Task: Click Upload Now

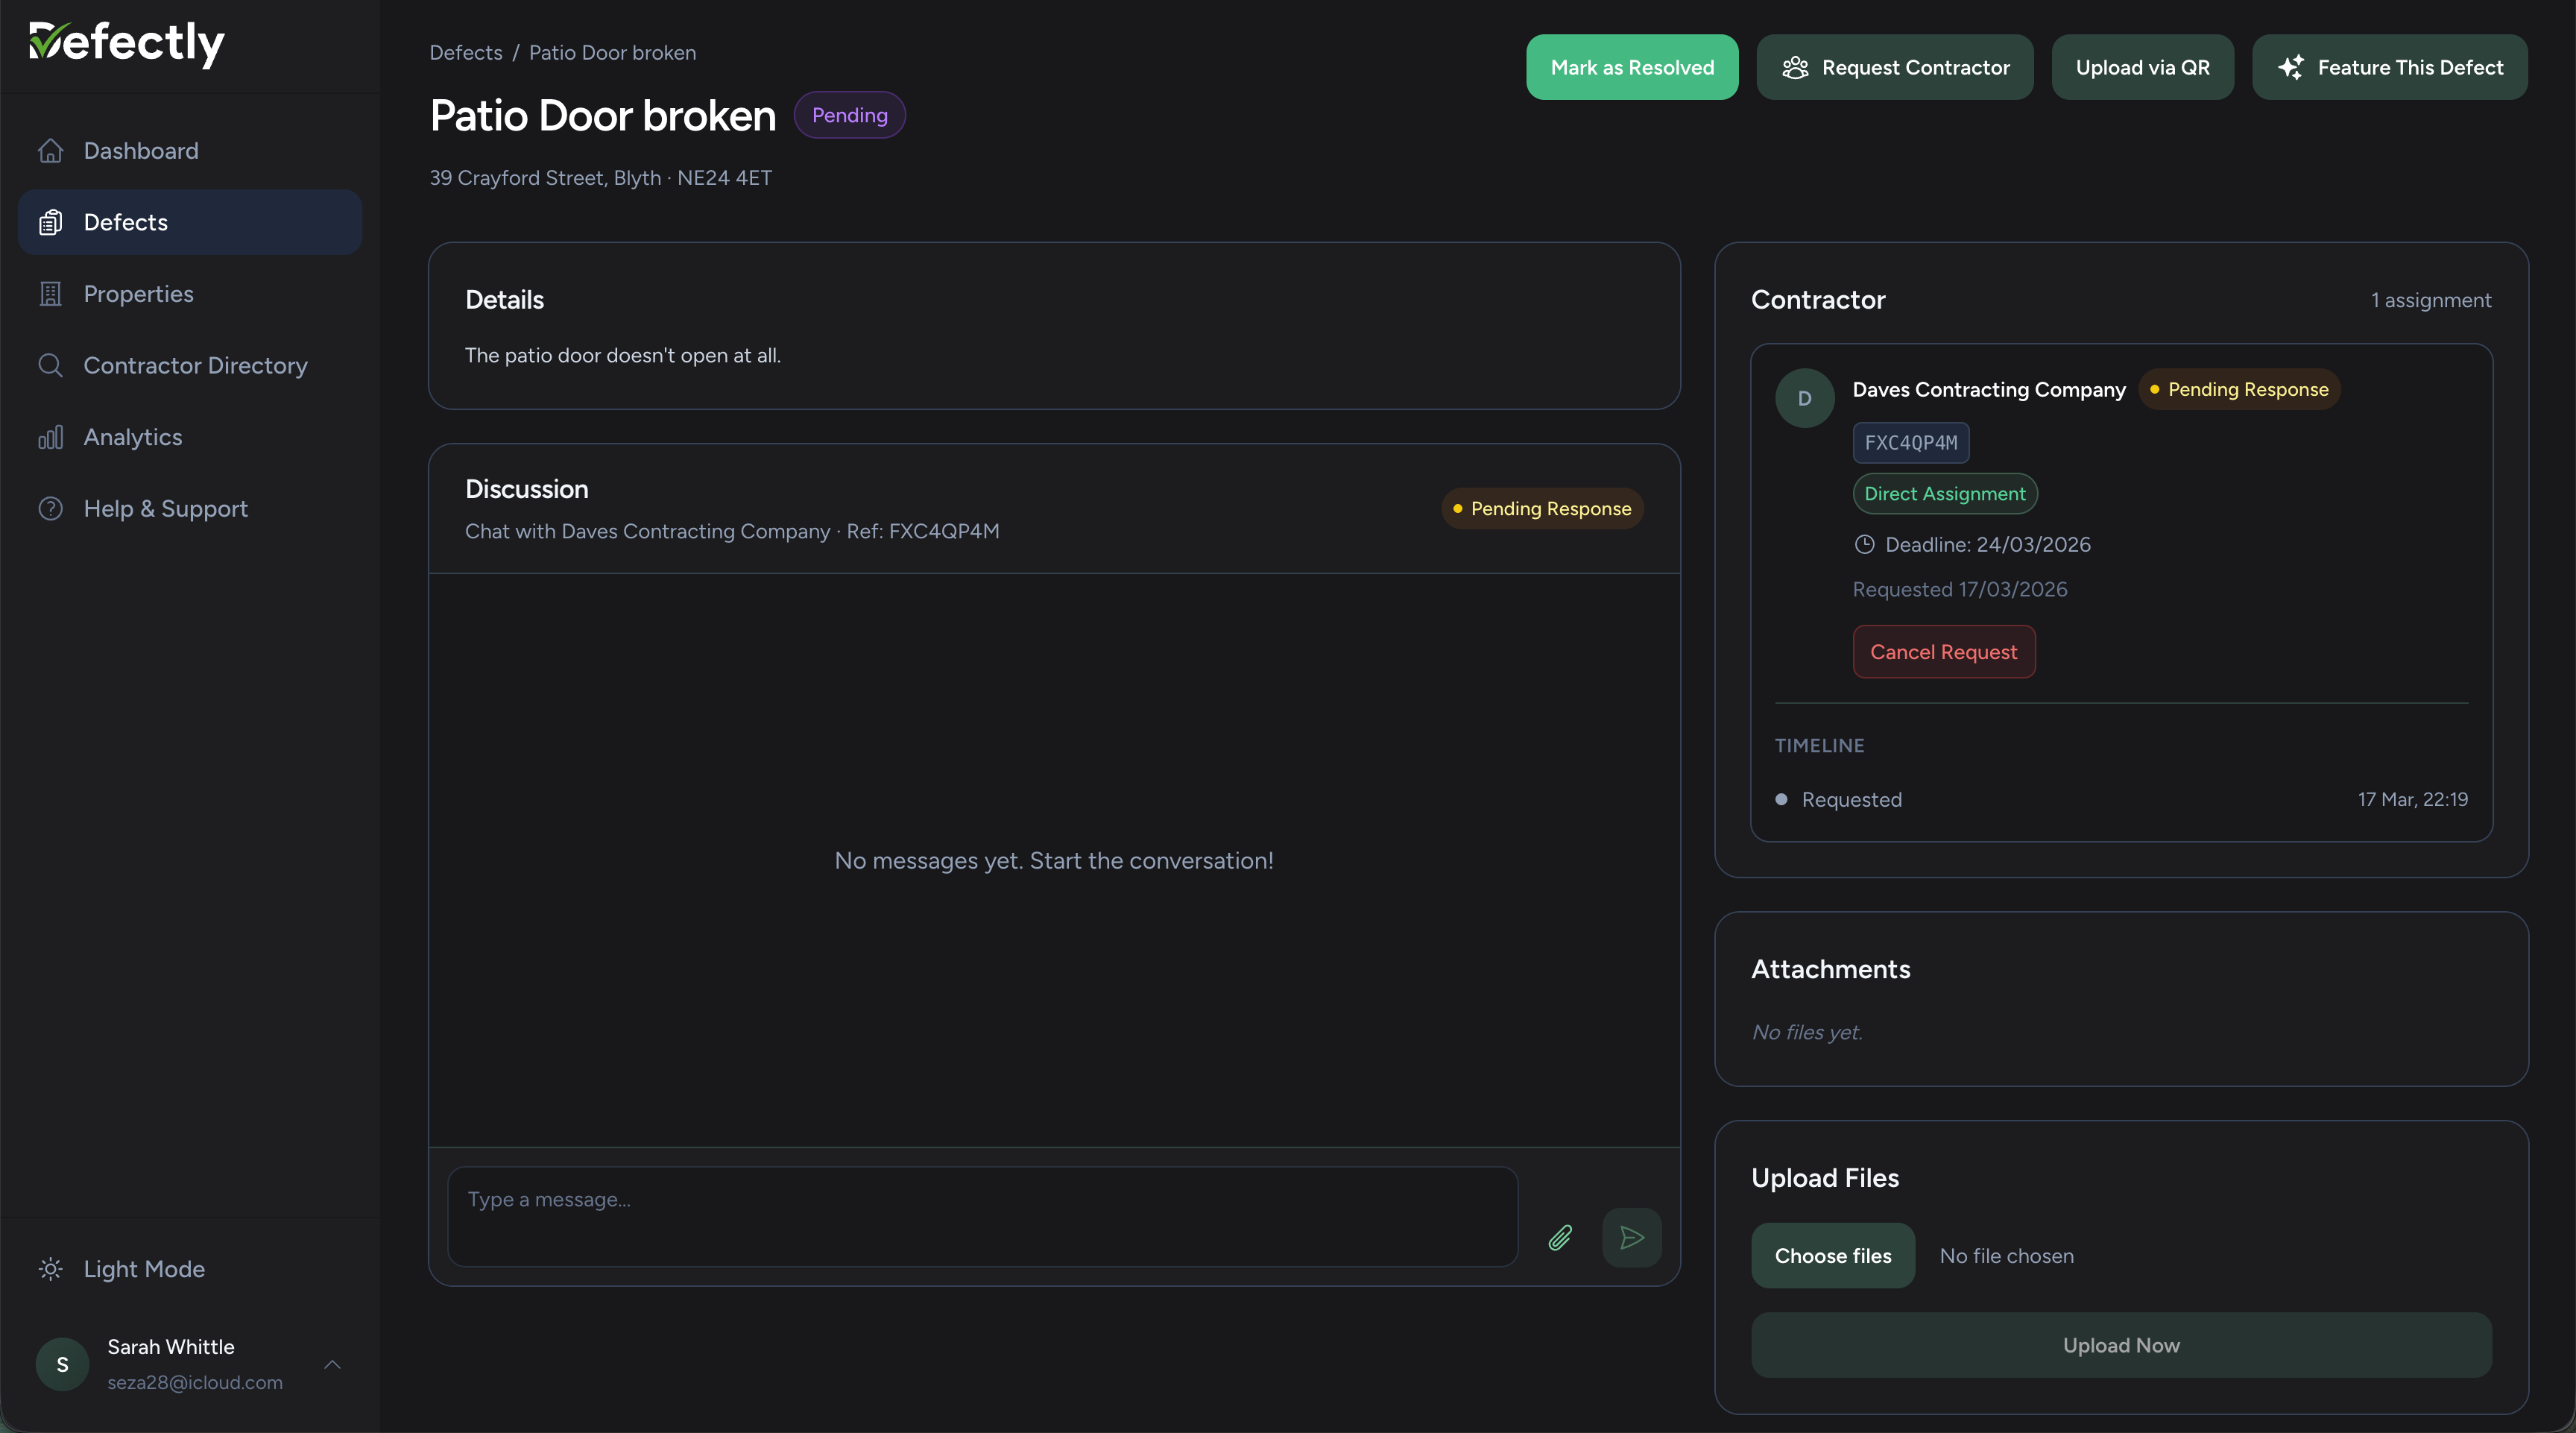Action: (x=2120, y=1344)
